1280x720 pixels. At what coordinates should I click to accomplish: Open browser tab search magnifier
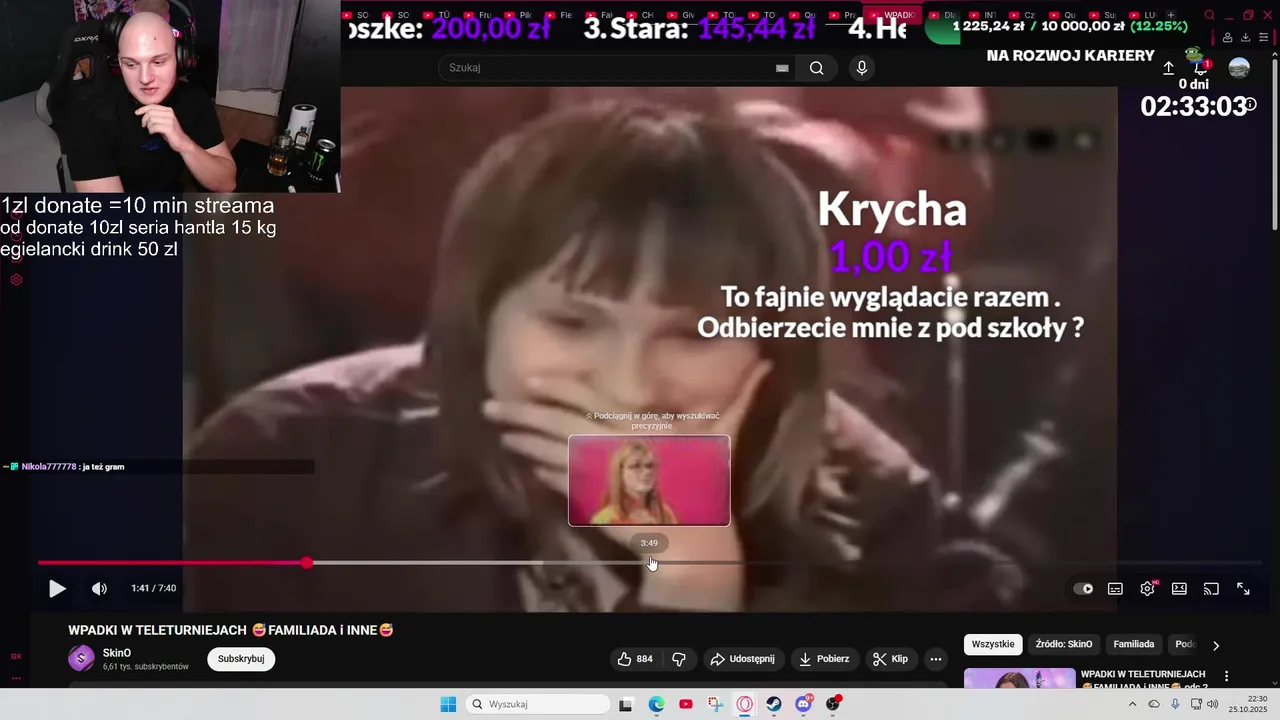1209,15
